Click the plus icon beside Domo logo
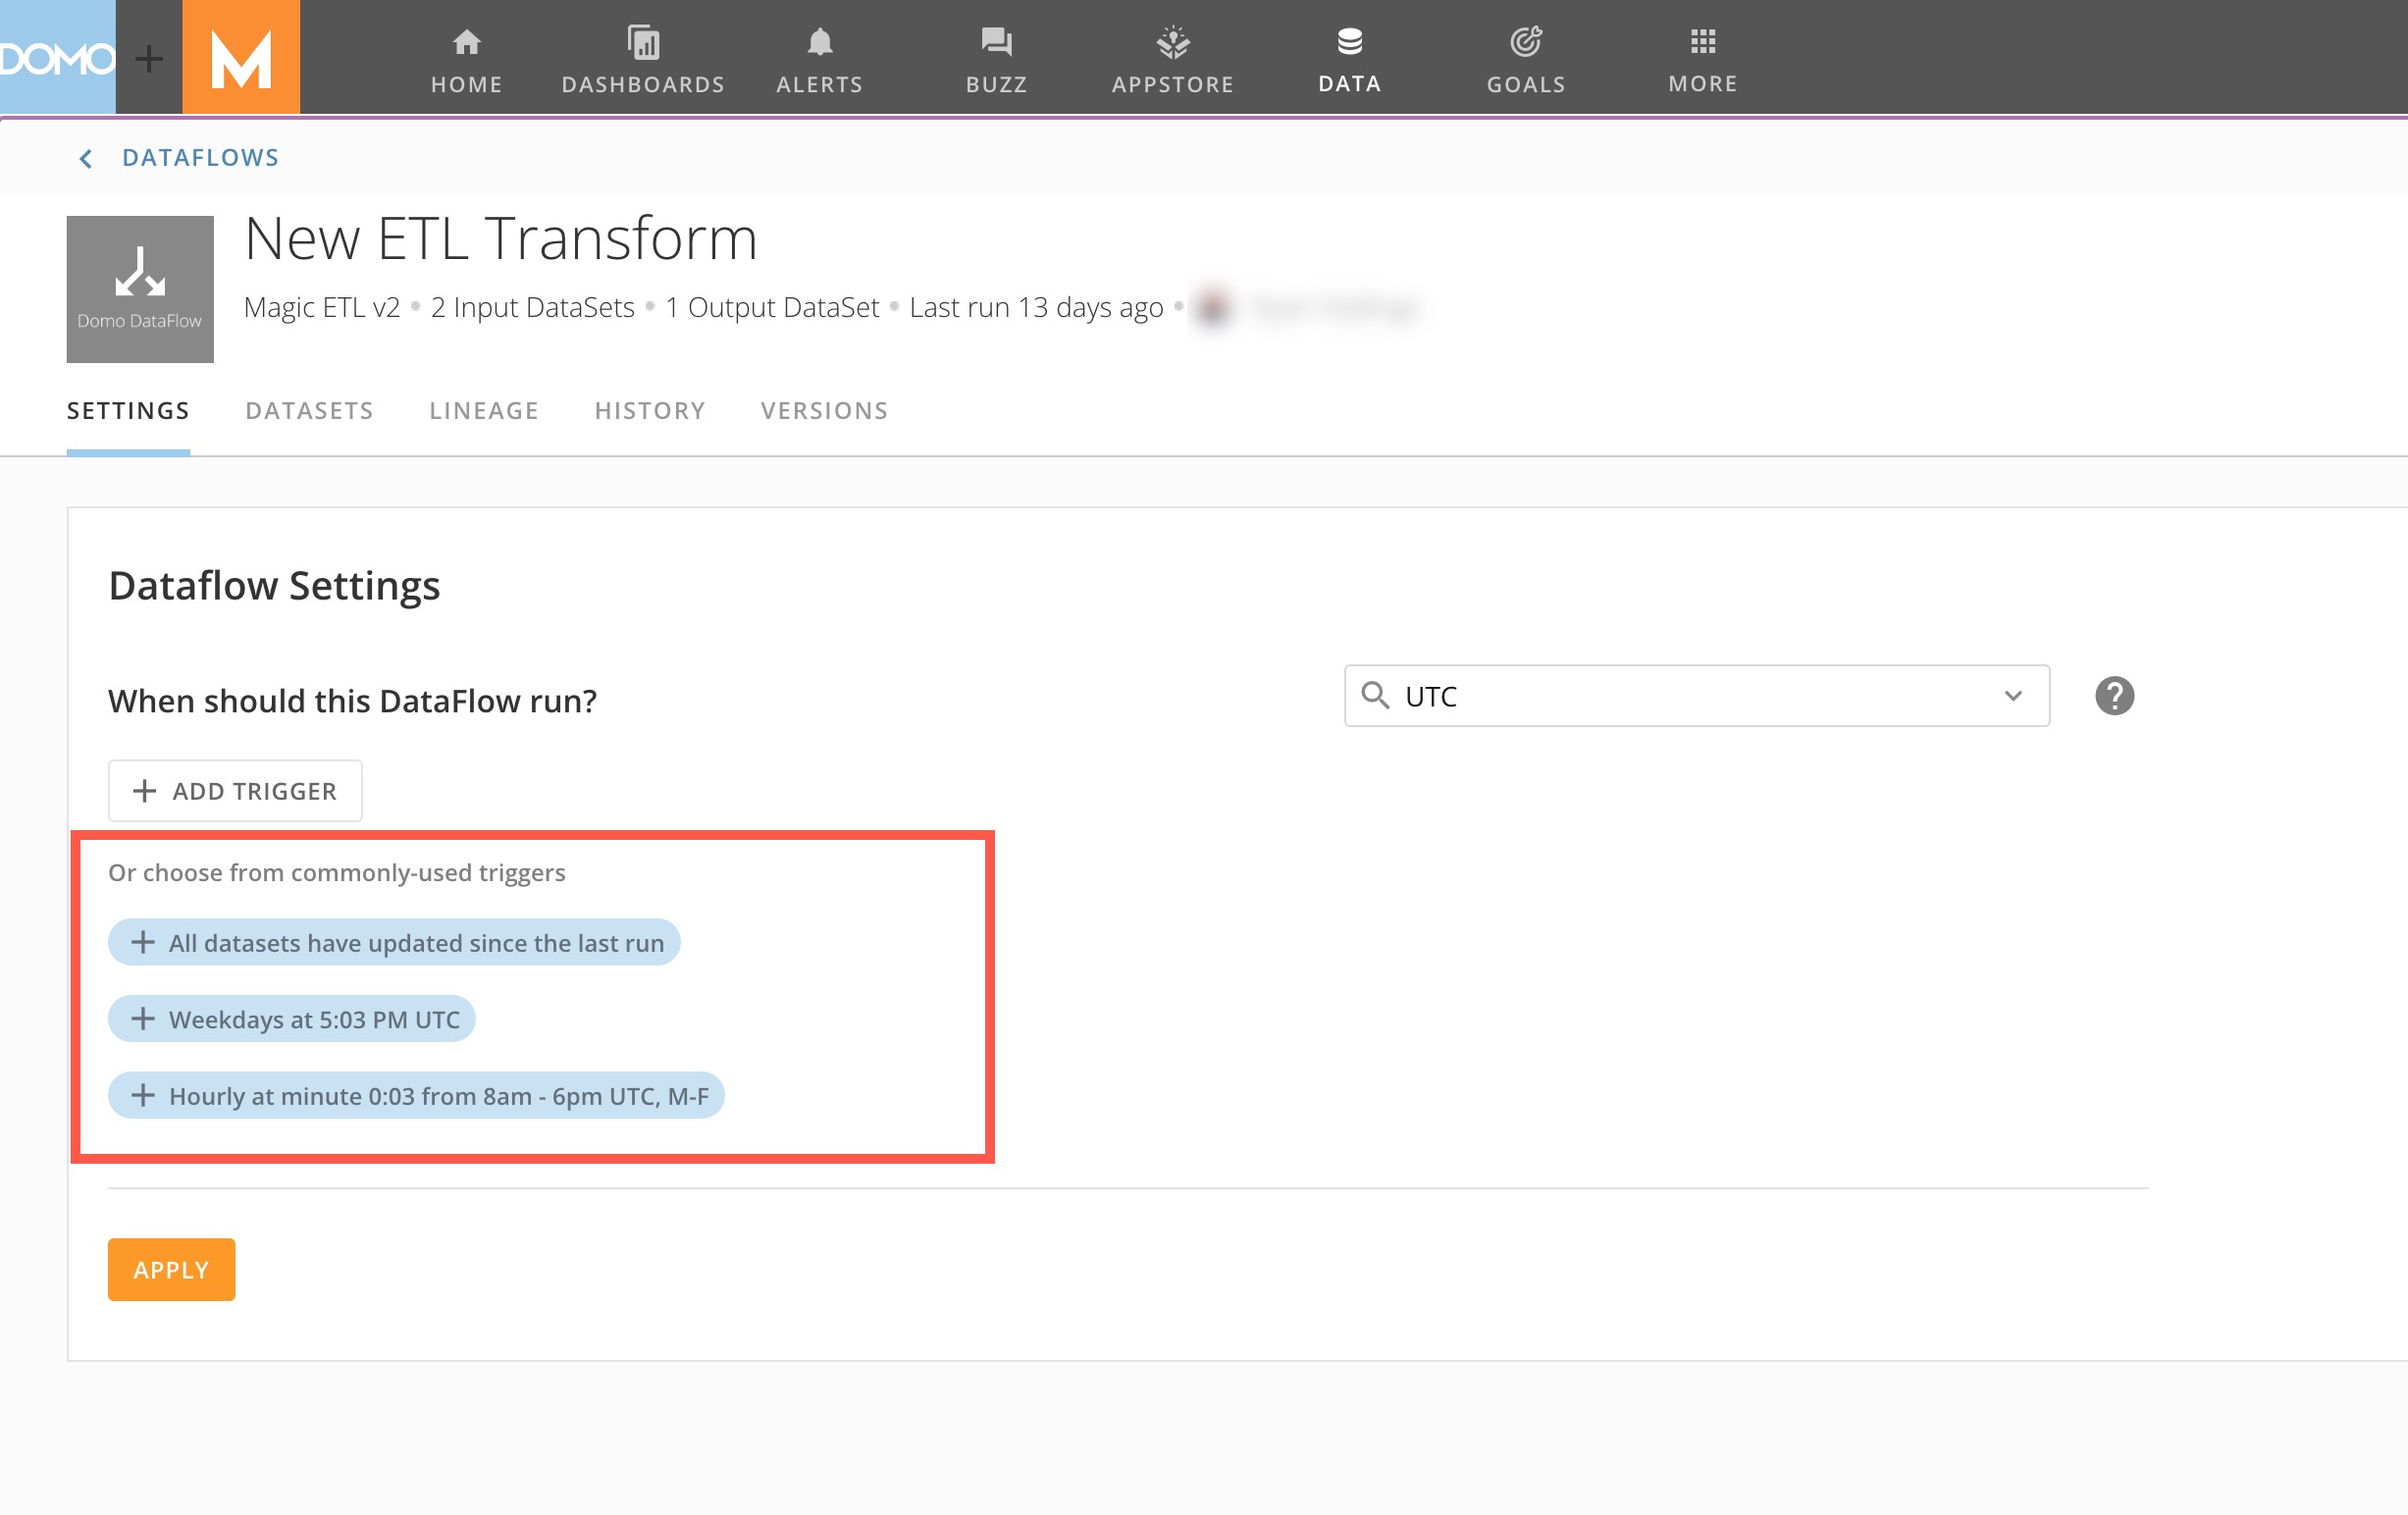Viewport: 2408px width, 1515px height. [x=149, y=58]
